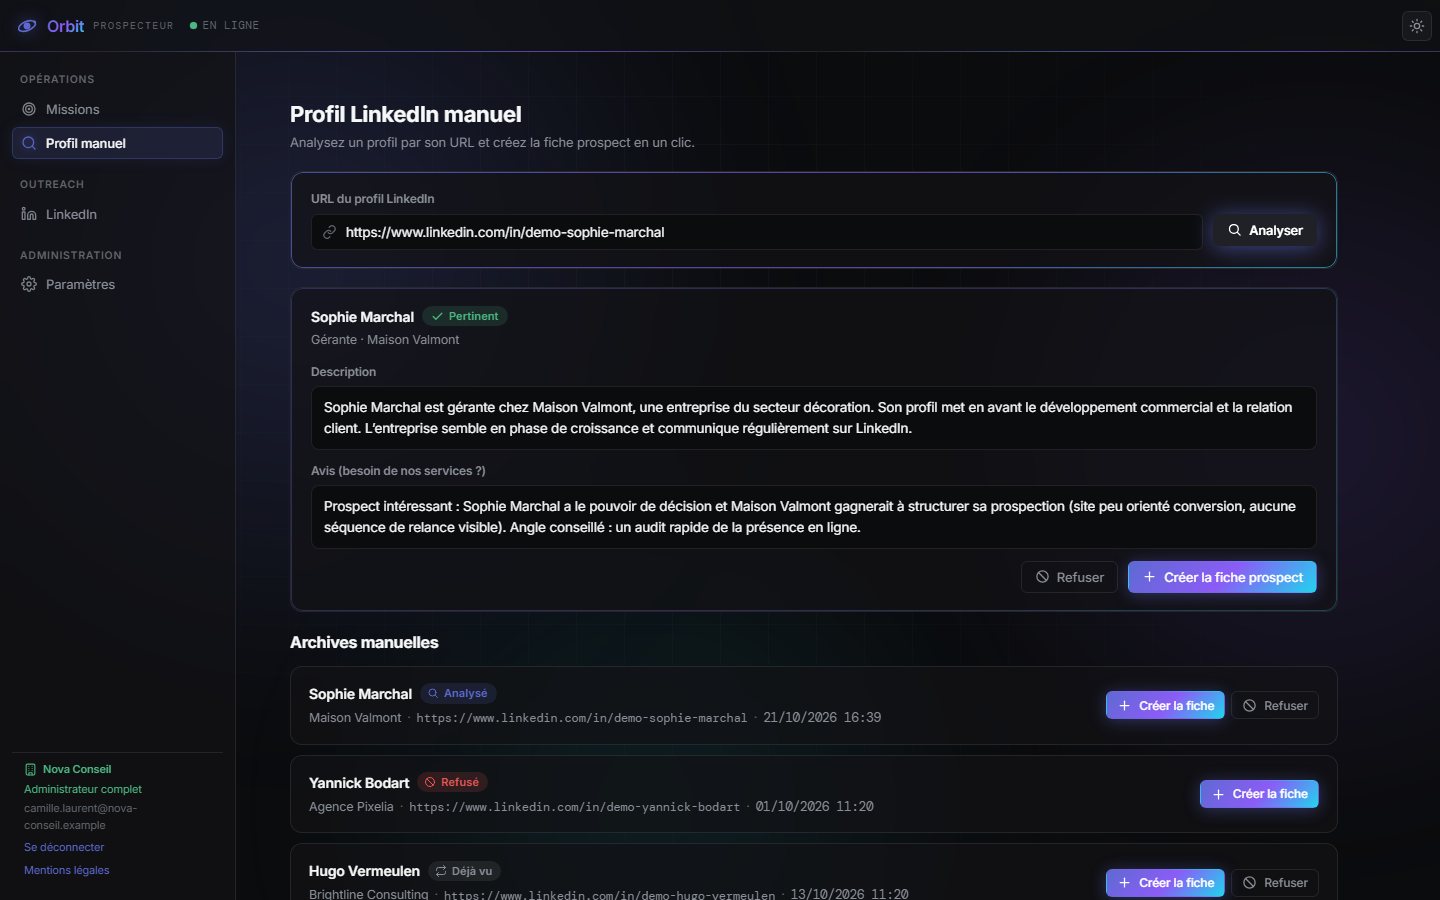Refuse archived Hugo Vermeulen entry
This screenshot has height=900, width=1440.
[1275, 883]
